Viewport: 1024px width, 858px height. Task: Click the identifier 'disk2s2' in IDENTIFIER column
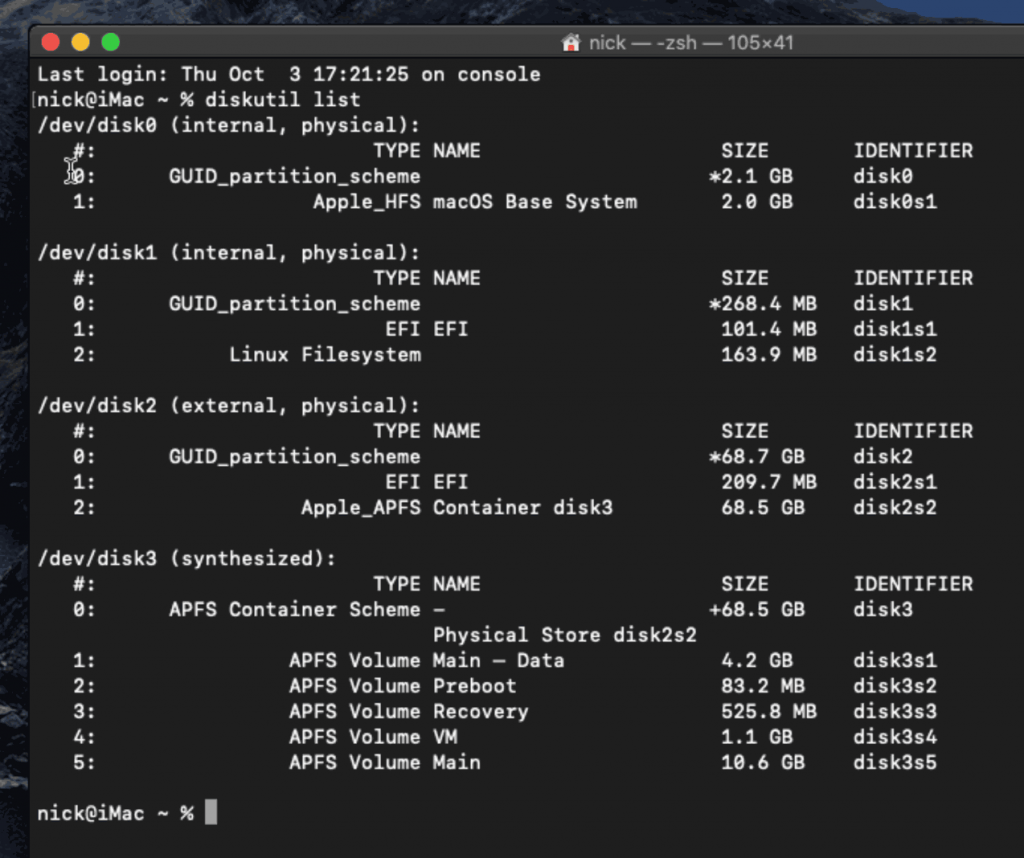tap(895, 507)
